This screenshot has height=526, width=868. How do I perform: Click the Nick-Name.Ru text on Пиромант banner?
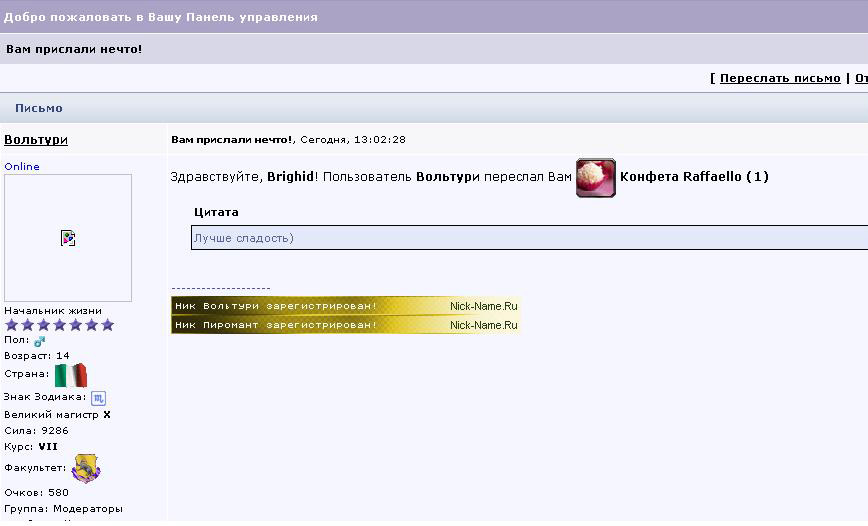[x=484, y=325]
